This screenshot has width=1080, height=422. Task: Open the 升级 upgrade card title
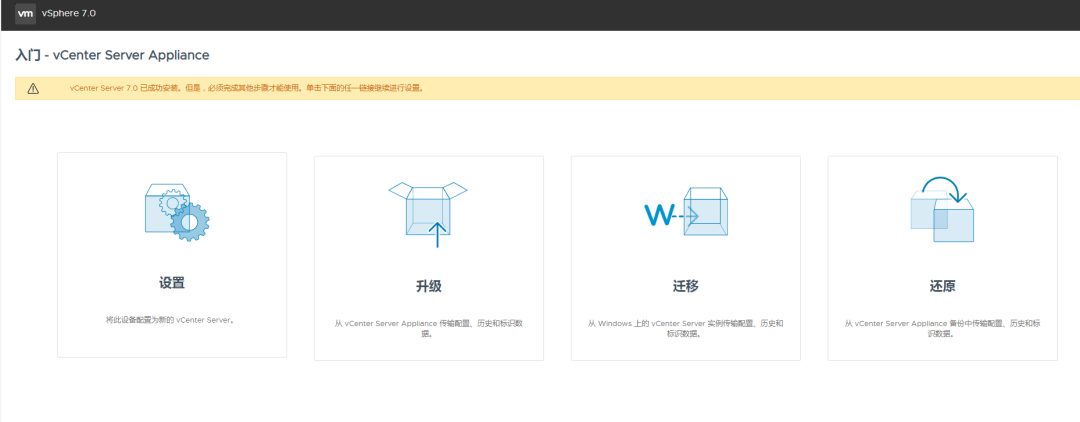click(x=428, y=286)
